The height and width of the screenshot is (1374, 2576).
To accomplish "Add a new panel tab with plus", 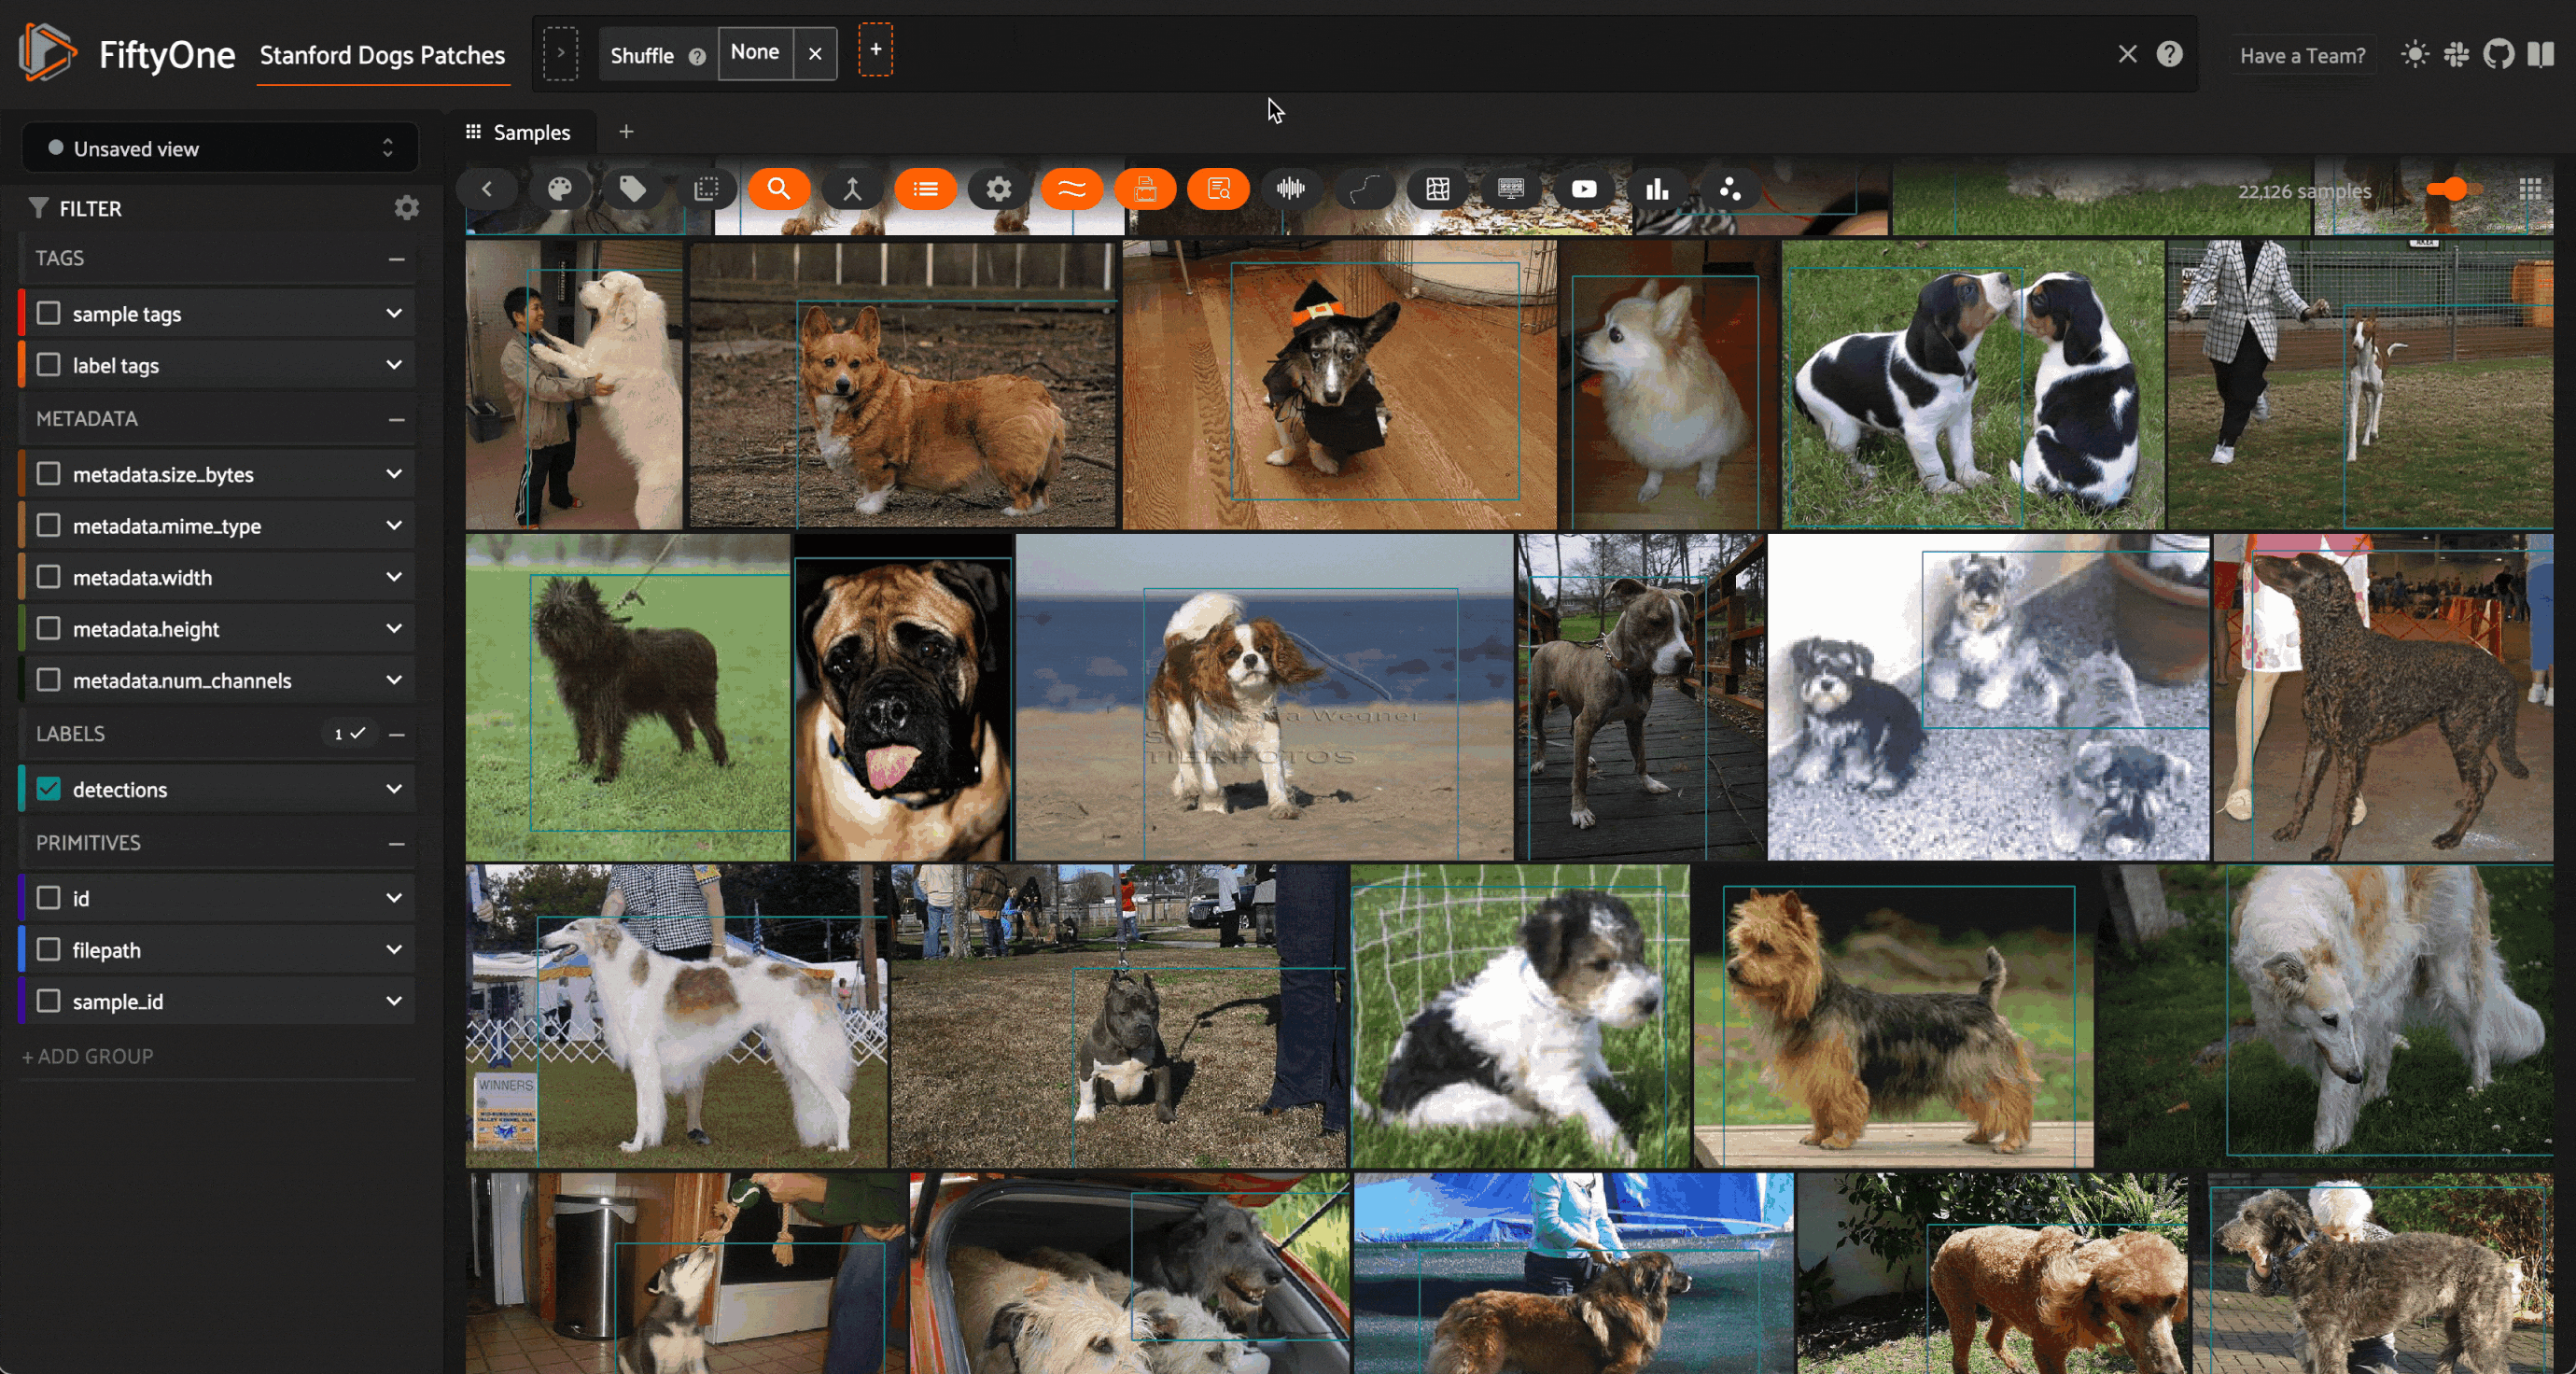I will pyautogui.click(x=626, y=132).
